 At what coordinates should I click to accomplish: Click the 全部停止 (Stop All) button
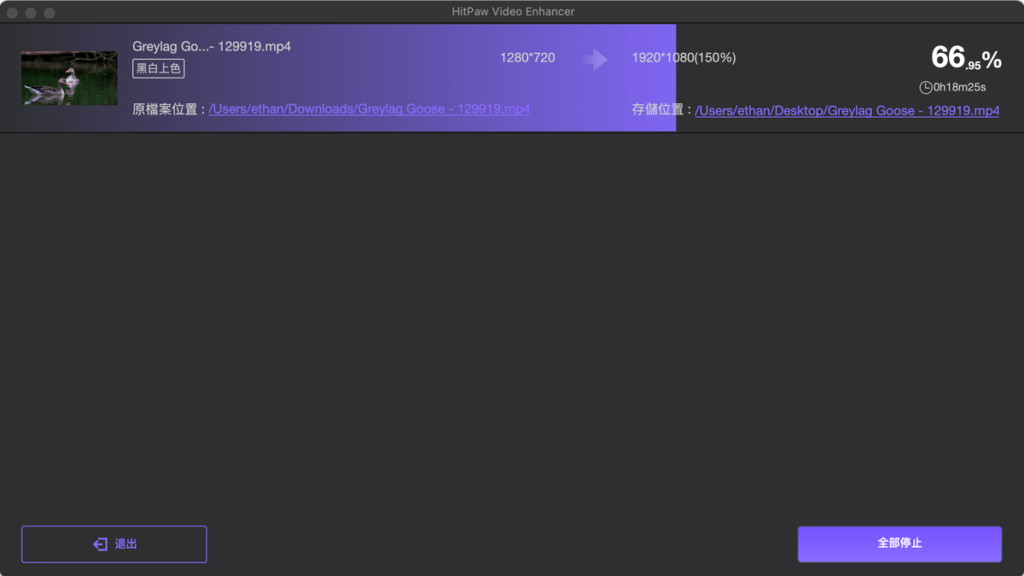[x=899, y=543]
